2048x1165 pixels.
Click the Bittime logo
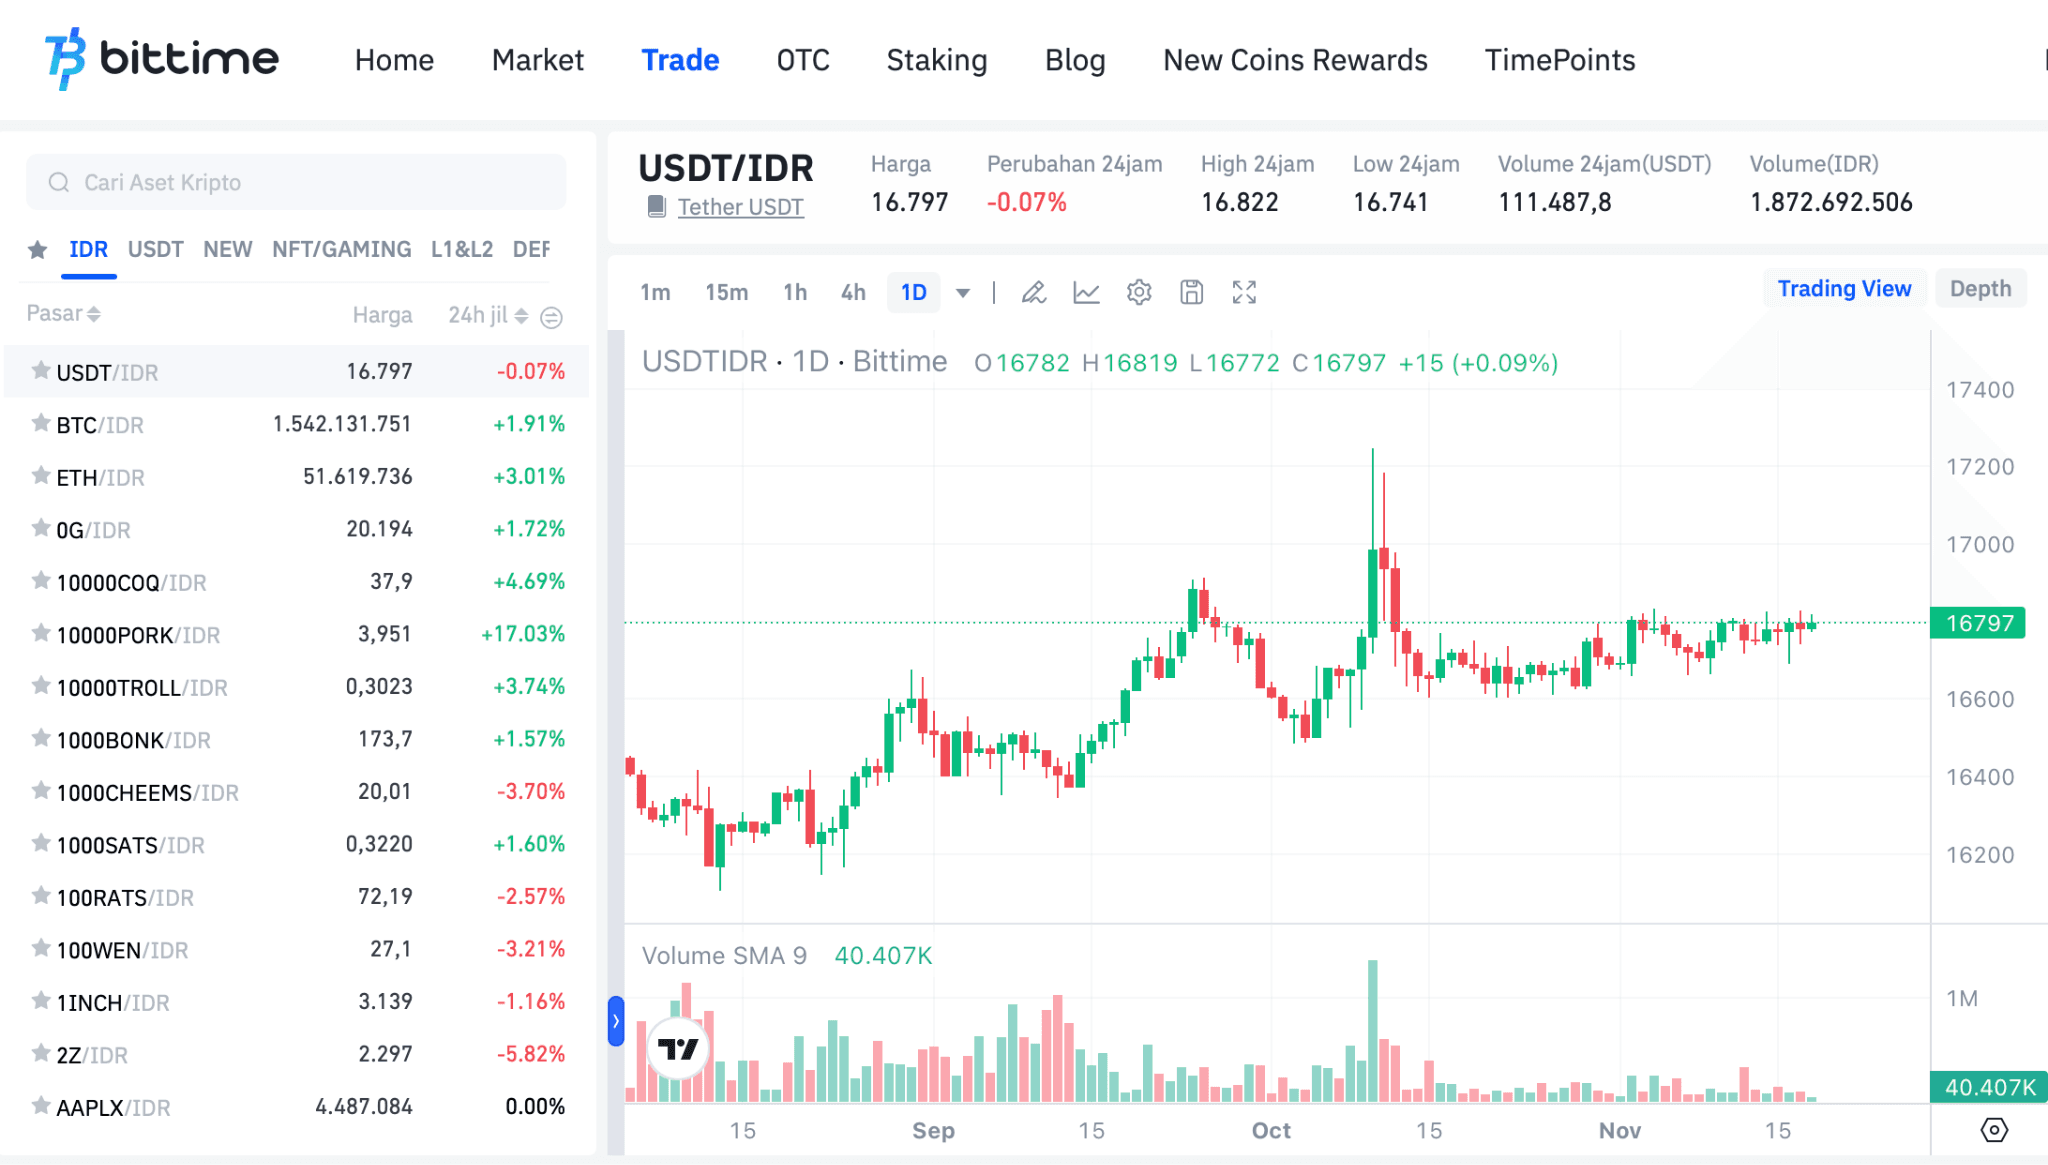[162, 59]
